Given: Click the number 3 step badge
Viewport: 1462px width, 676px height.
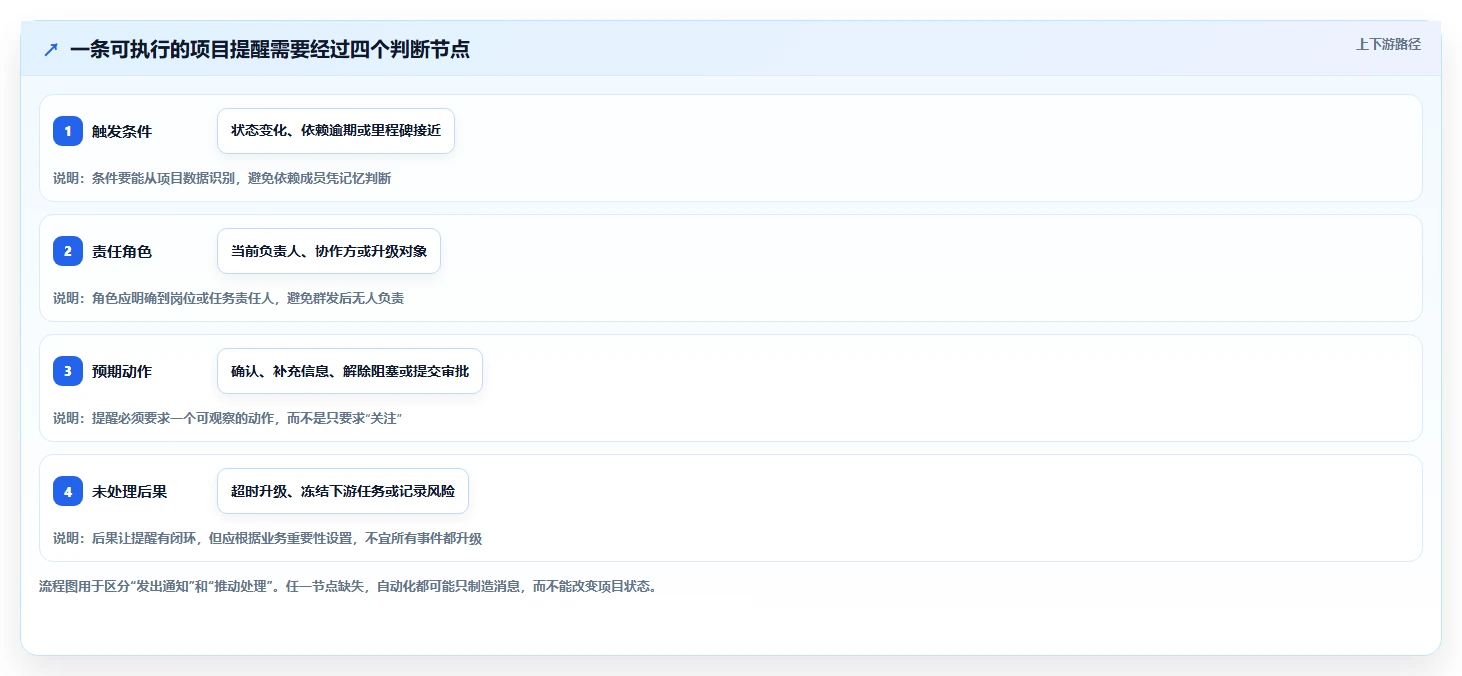Looking at the screenshot, I should [68, 371].
